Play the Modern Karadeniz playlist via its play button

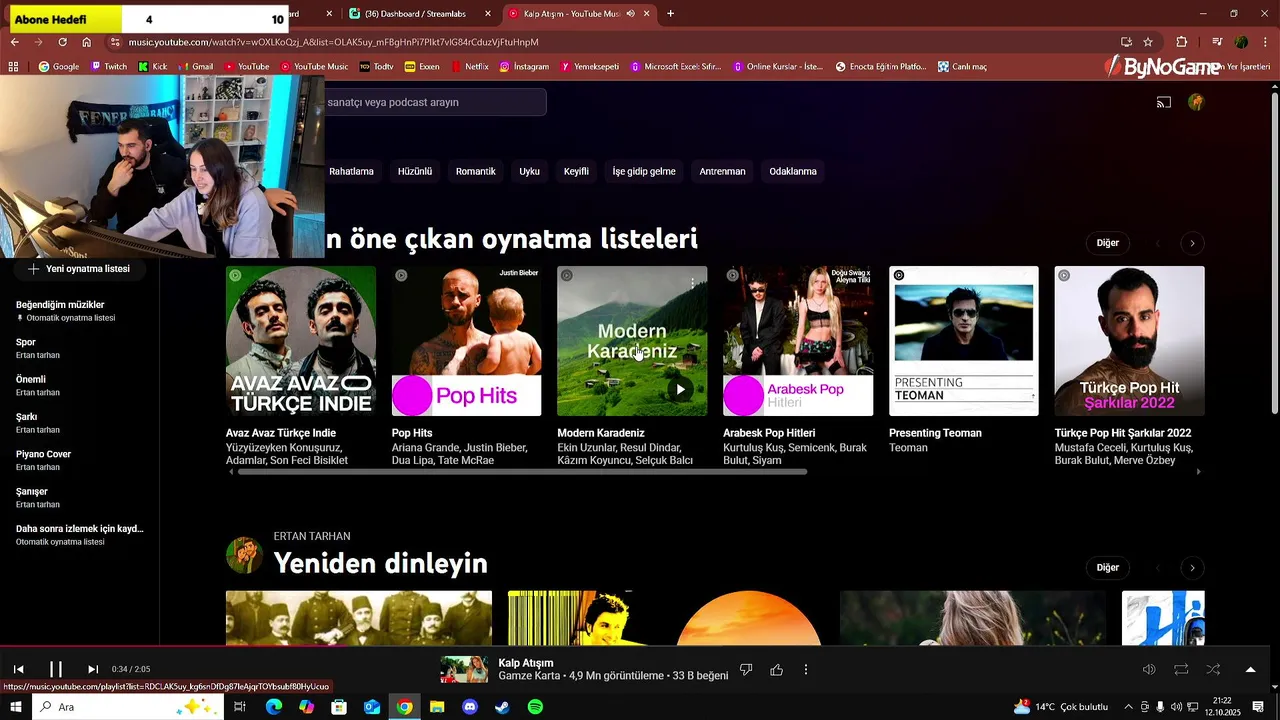(680, 389)
